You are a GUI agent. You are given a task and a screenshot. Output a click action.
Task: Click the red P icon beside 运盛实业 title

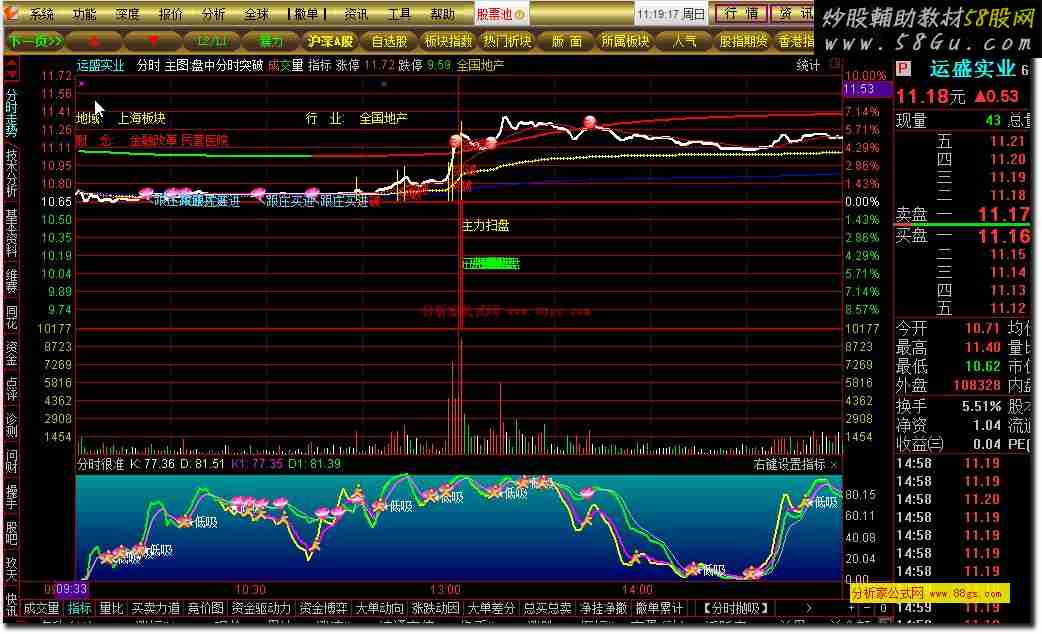[x=902, y=69]
